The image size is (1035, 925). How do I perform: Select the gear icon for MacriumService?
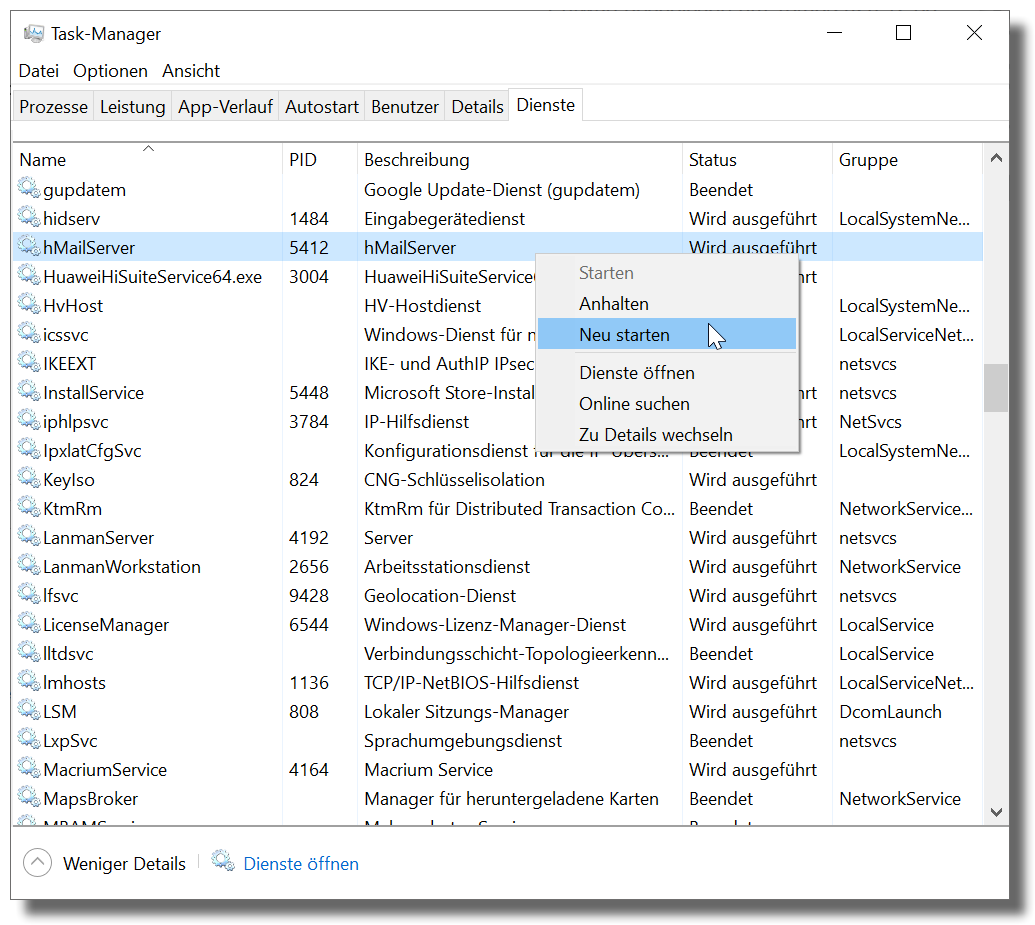point(28,770)
